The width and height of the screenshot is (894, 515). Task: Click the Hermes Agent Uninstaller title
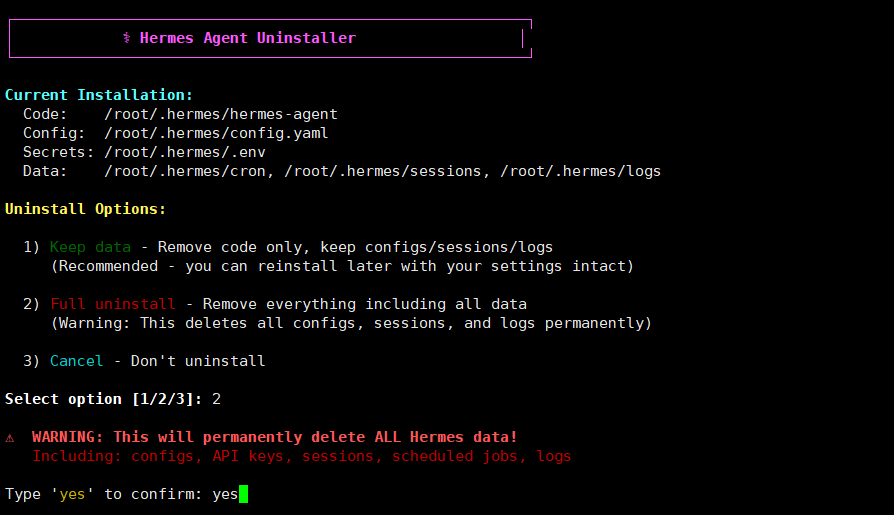pyautogui.click(x=247, y=38)
